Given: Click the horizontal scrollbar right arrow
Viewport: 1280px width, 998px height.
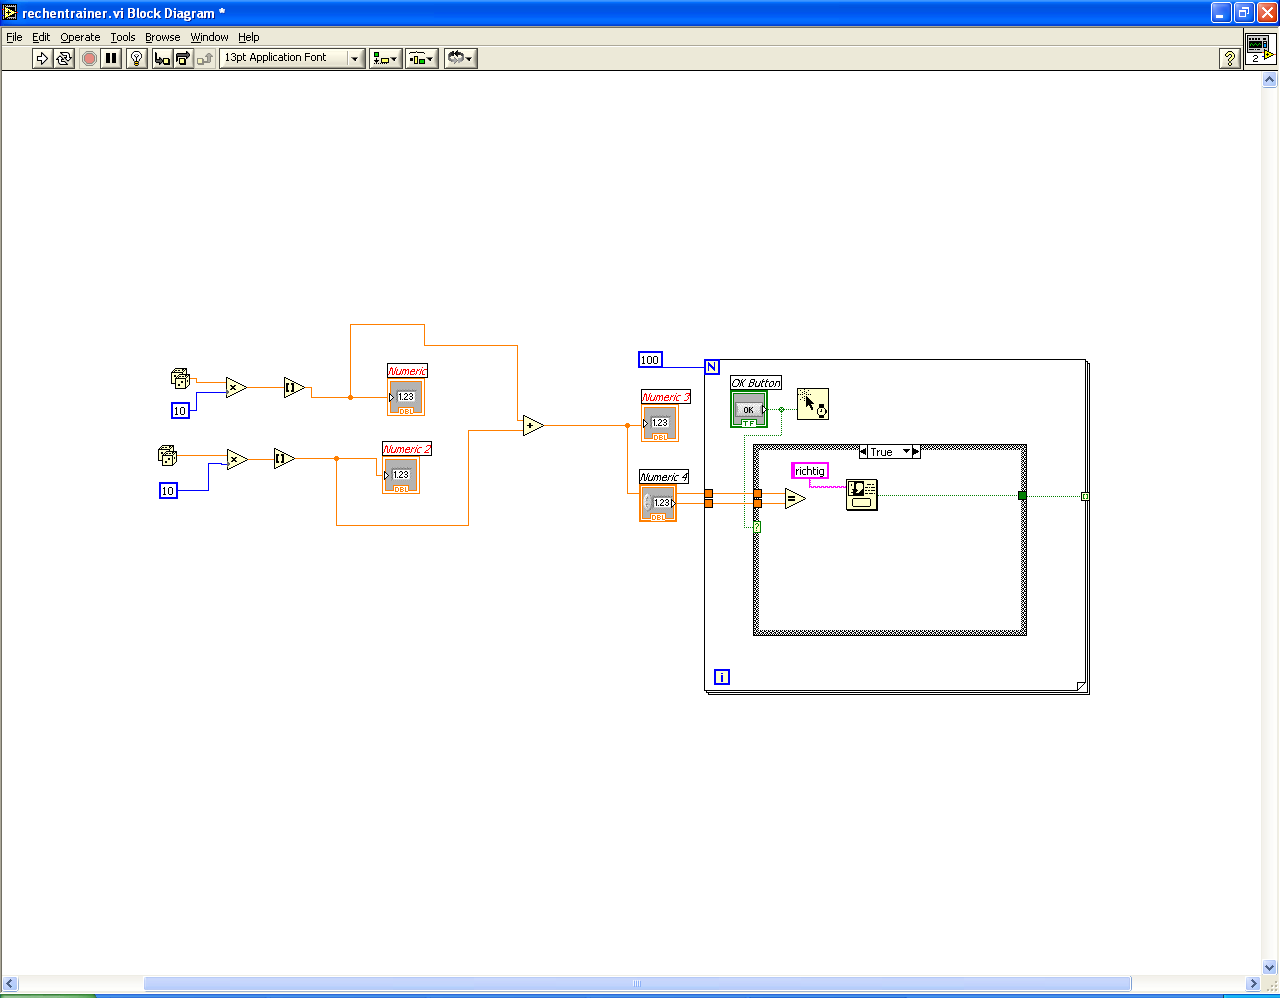Looking at the screenshot, I should point(1254,984).
